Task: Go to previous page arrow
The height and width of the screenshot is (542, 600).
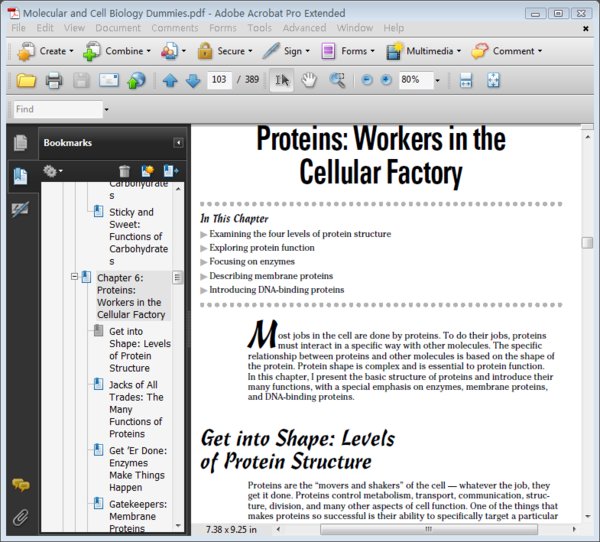Action: (x=169, y=80)
